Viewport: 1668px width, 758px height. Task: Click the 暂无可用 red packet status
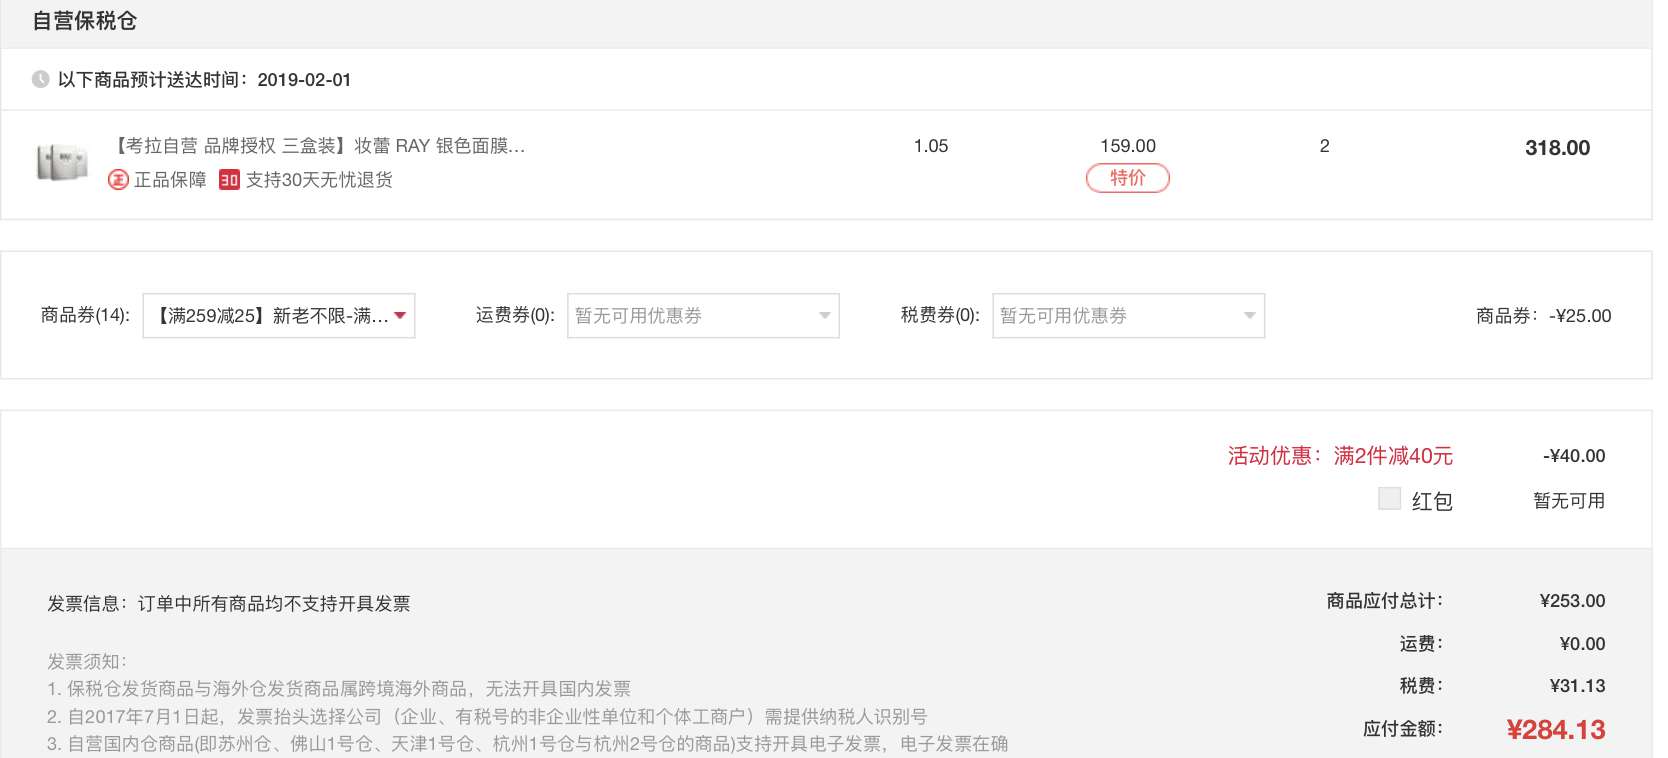[x=1569, y=501]
